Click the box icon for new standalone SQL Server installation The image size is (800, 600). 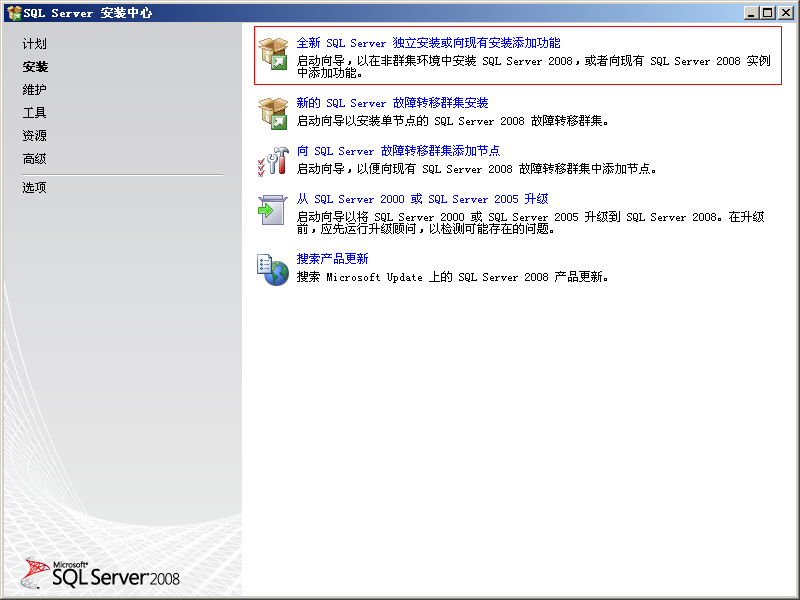pyautogui.click(x=273, y=54)
